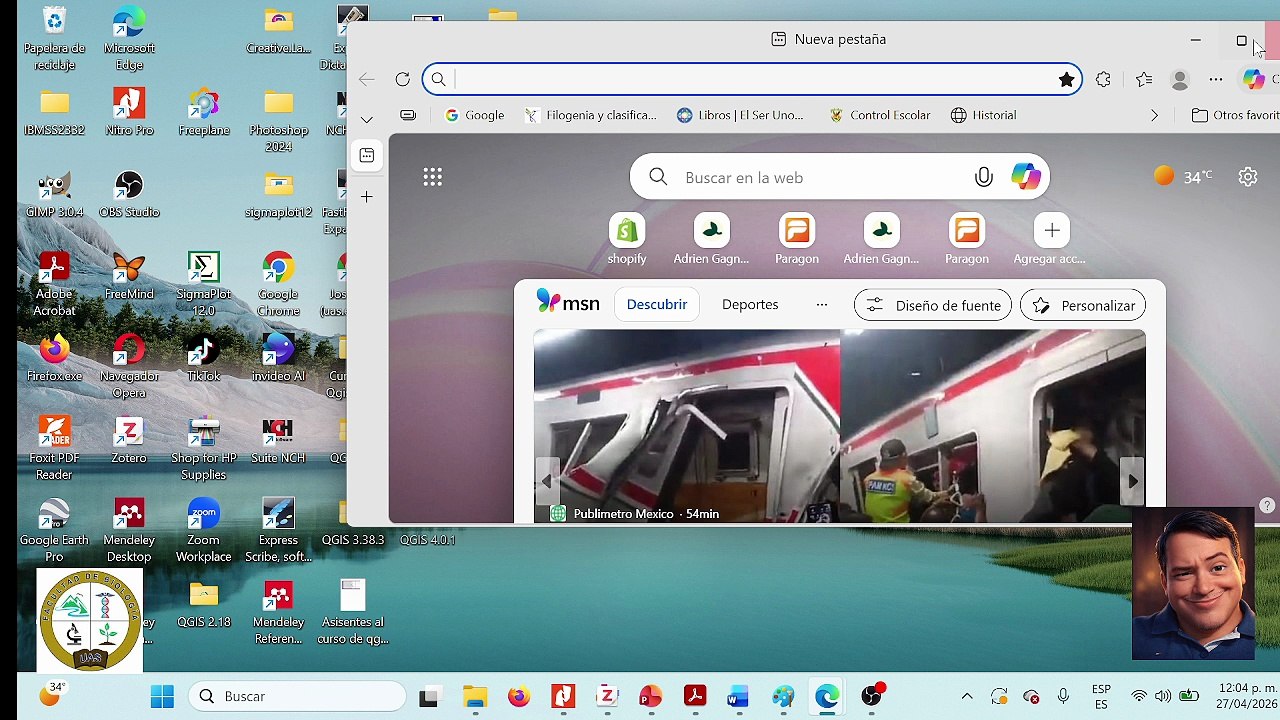Open the Edge favorites hub icon

coord(1144,80)
